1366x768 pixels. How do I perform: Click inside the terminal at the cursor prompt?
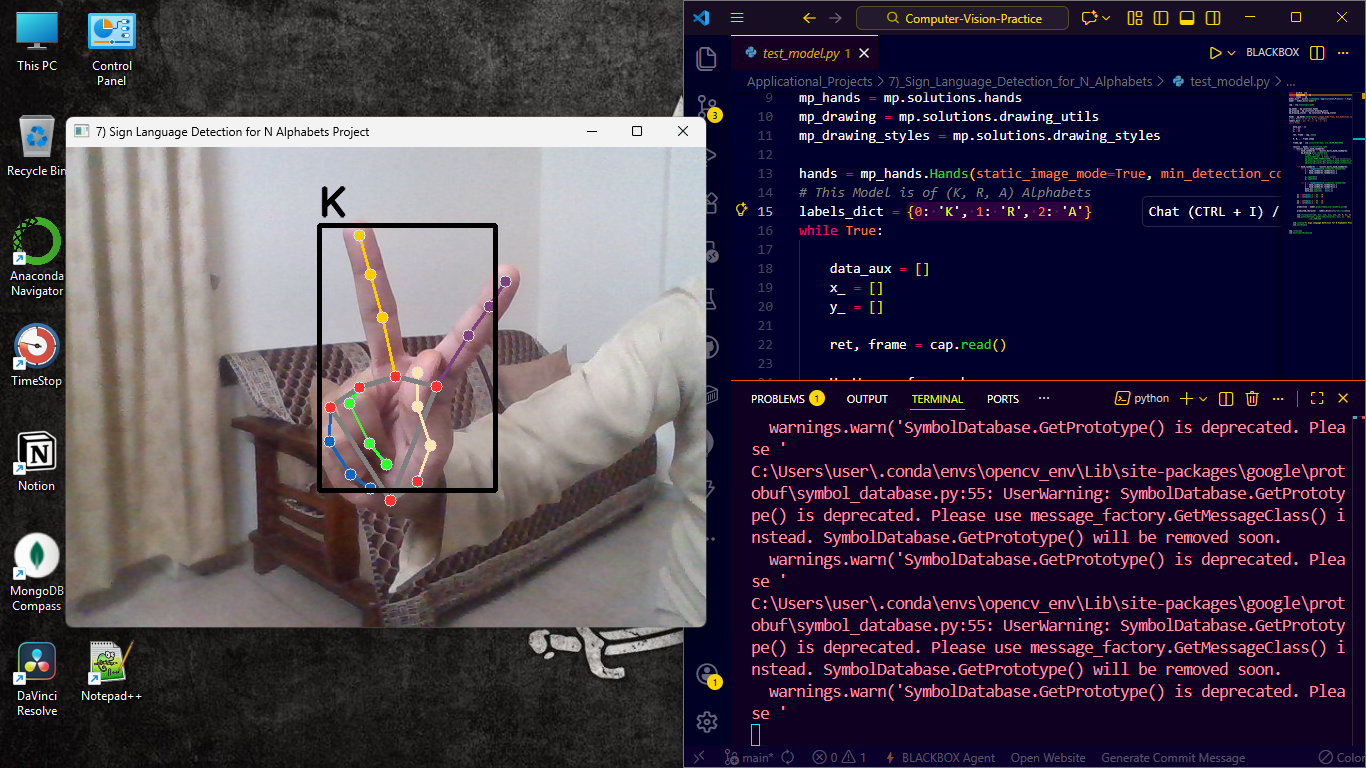pyautogui.click(x=756, y=735)
